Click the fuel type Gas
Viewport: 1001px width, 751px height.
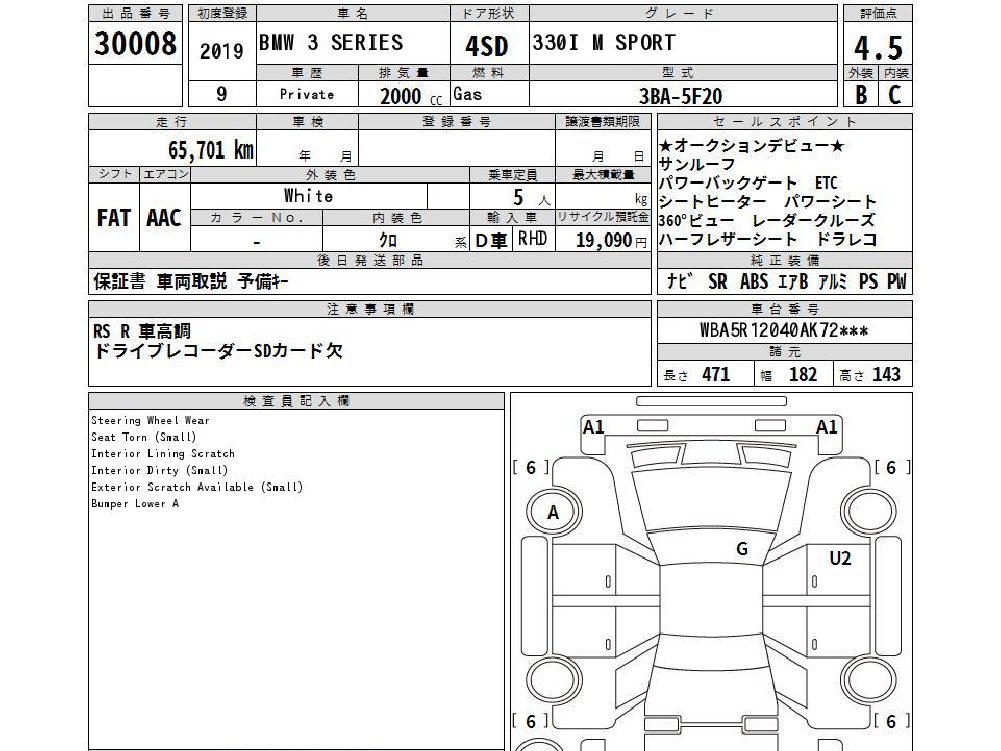[467, 95]
